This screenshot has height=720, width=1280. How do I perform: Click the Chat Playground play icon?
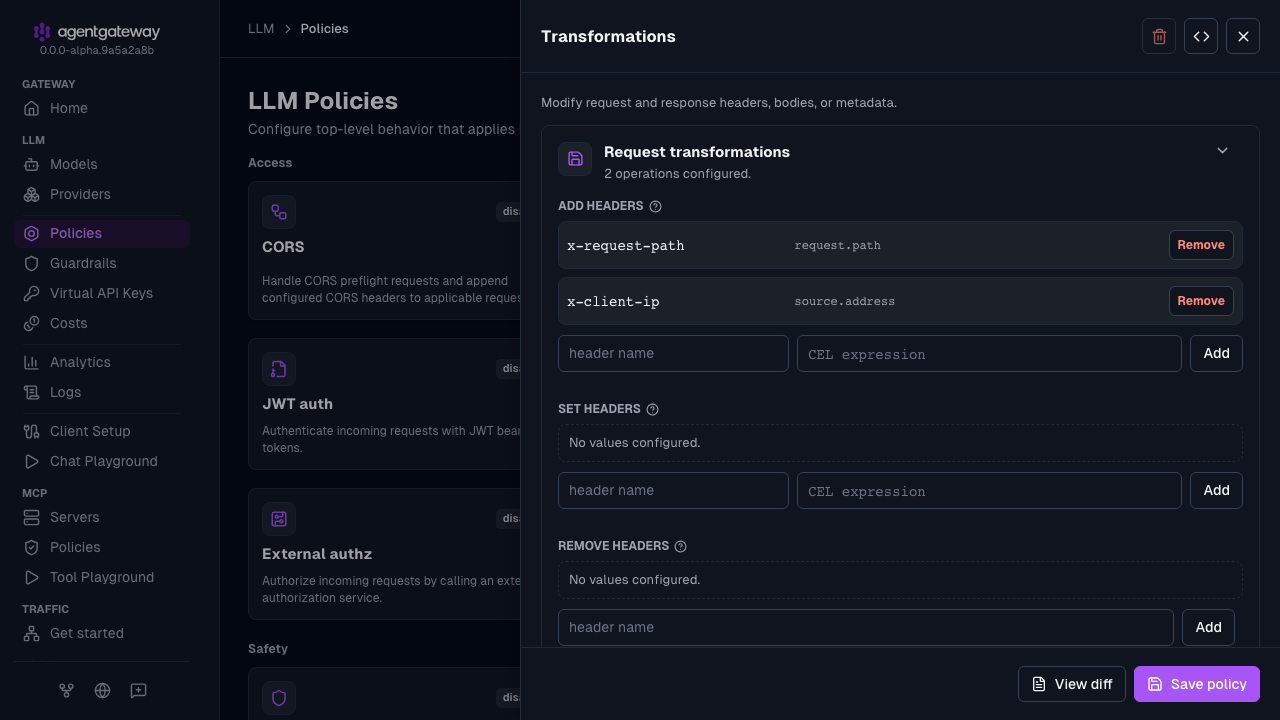31,461
